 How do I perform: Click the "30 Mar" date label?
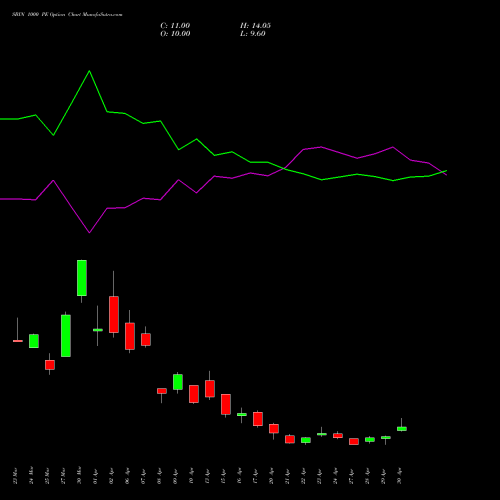click(x=79, y=476)
